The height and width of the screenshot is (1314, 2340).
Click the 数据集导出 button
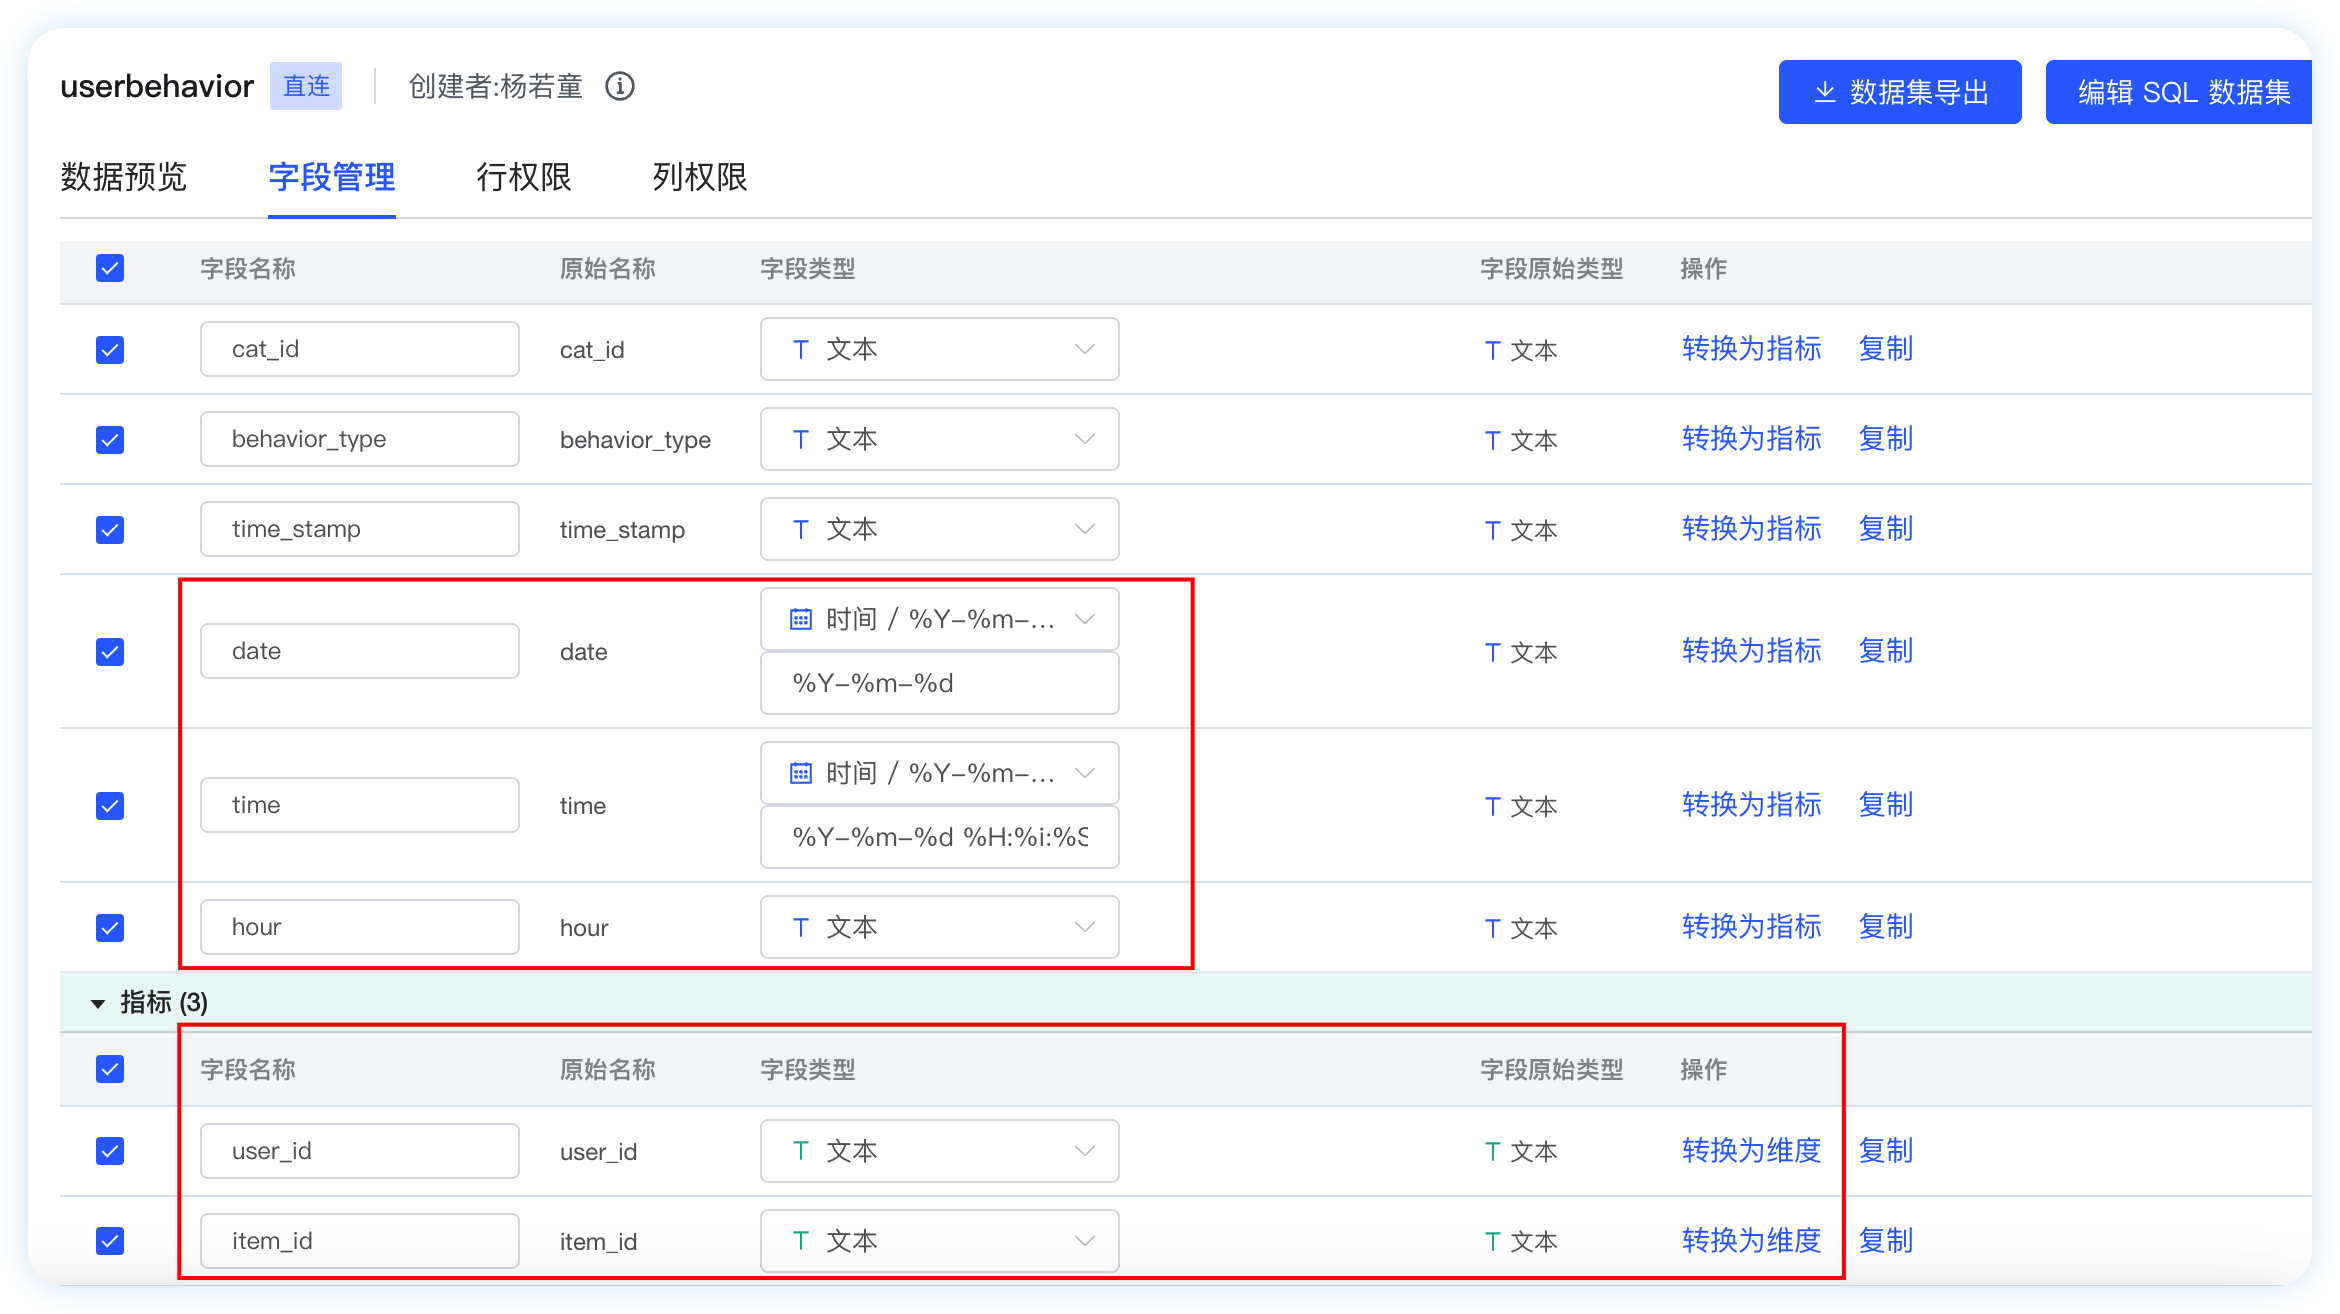pos(1900,92)
